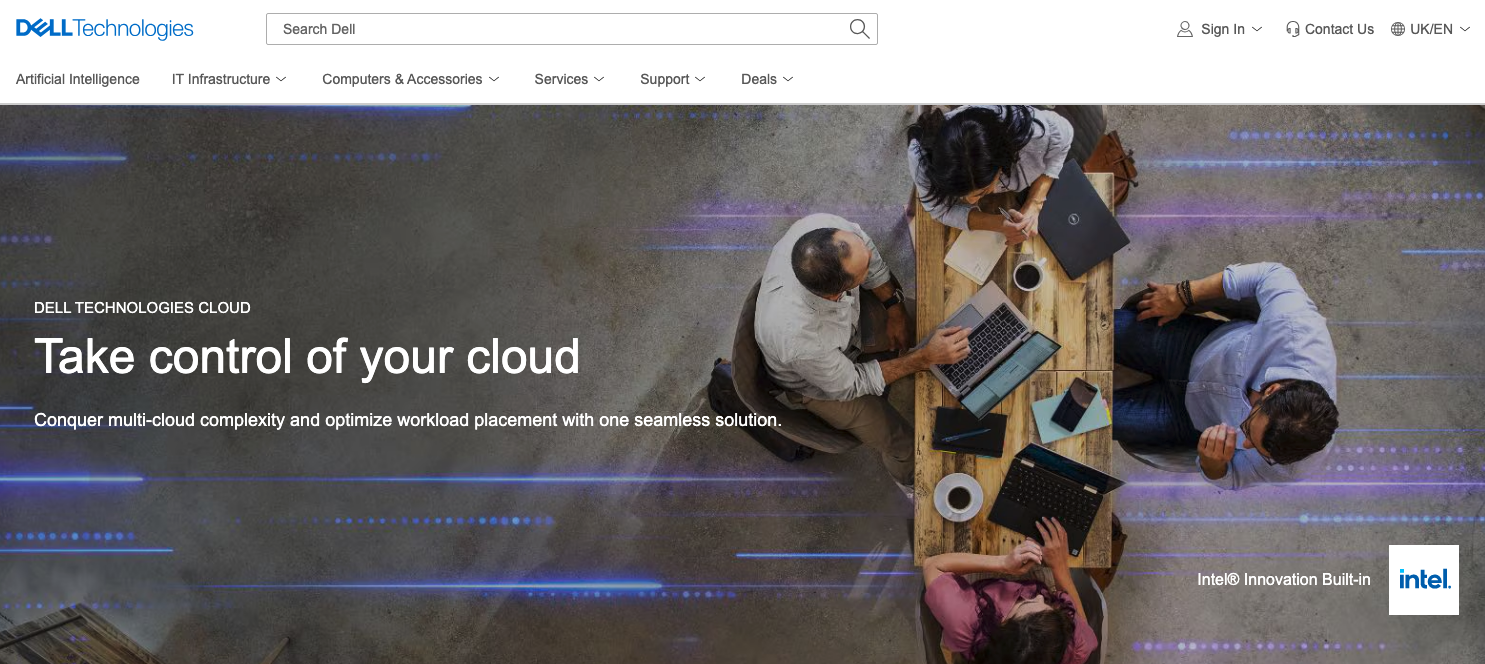
Task: Open the Sign In dropdown
Action: pos(1220,29)
